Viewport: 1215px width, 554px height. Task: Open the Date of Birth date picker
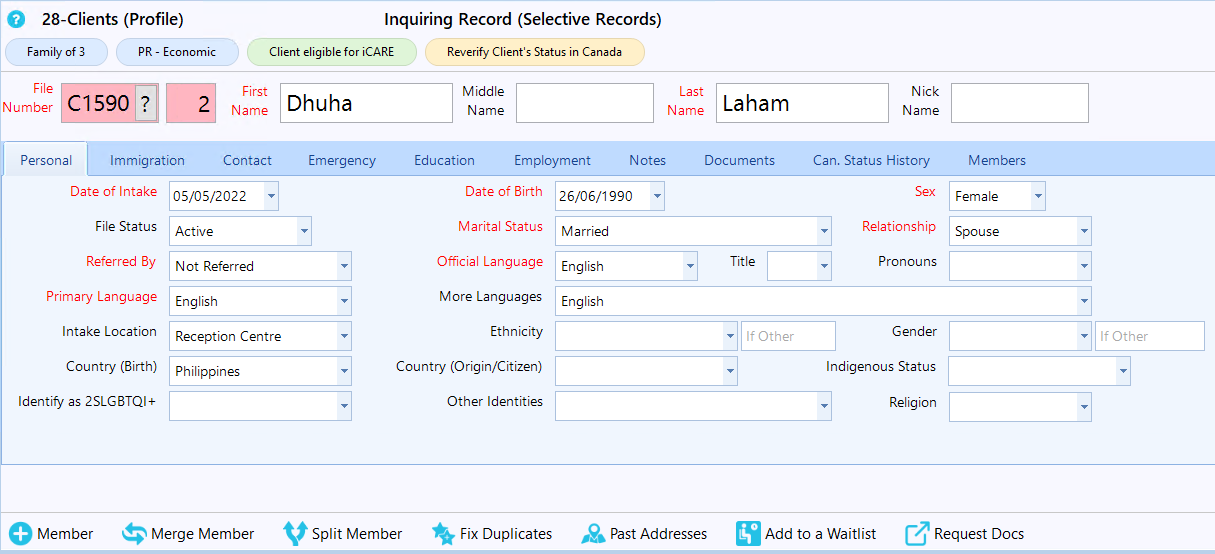point(657,196)
